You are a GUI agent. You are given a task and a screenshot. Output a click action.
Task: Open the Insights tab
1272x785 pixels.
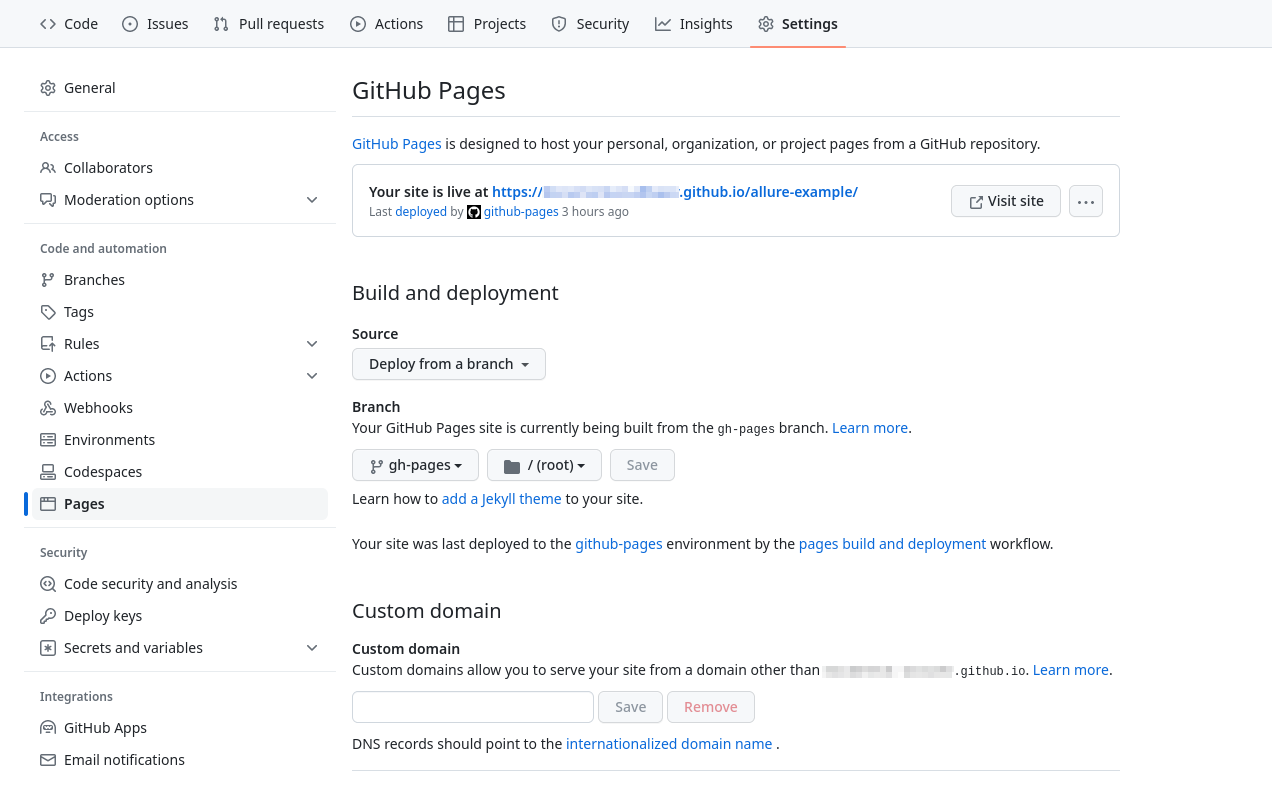pyautogui.click(x=693, y=23)
